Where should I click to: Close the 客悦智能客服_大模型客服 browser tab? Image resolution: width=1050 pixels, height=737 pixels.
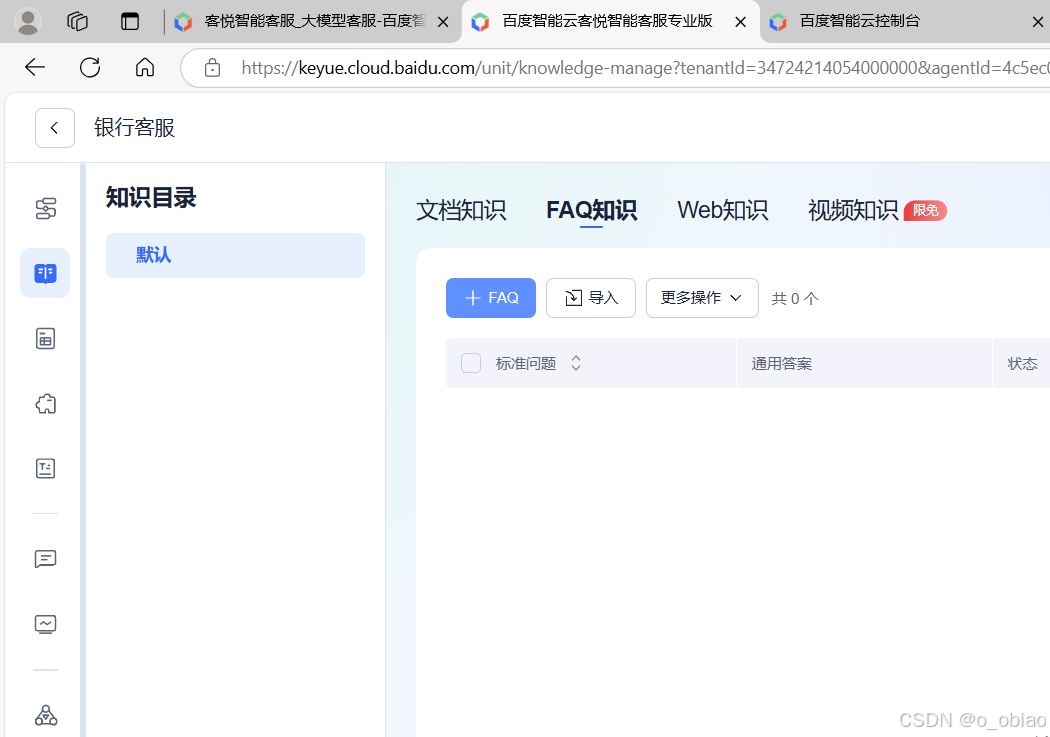pos(443,22)
